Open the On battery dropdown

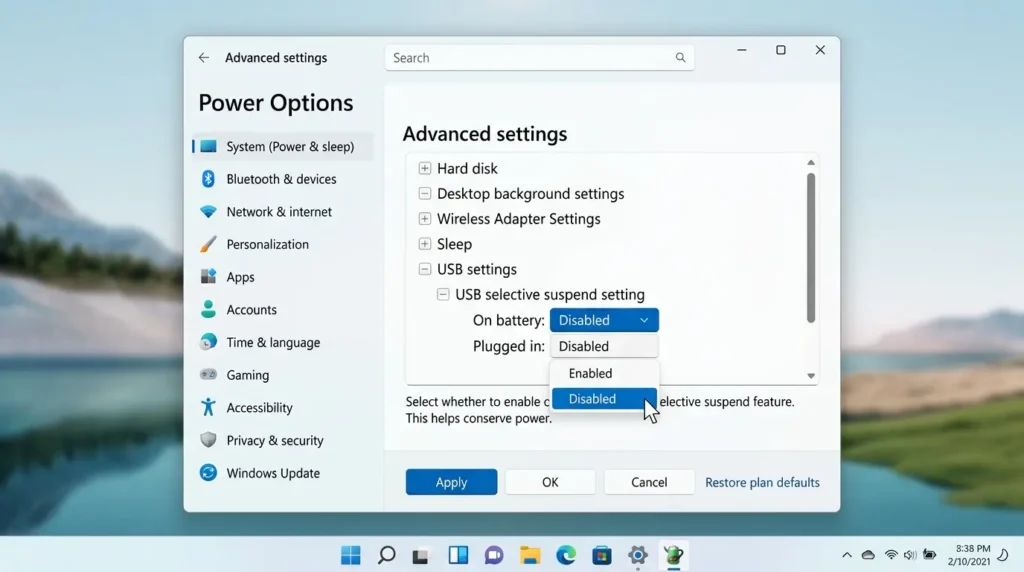pyautogui.click(x=604, y=320)
